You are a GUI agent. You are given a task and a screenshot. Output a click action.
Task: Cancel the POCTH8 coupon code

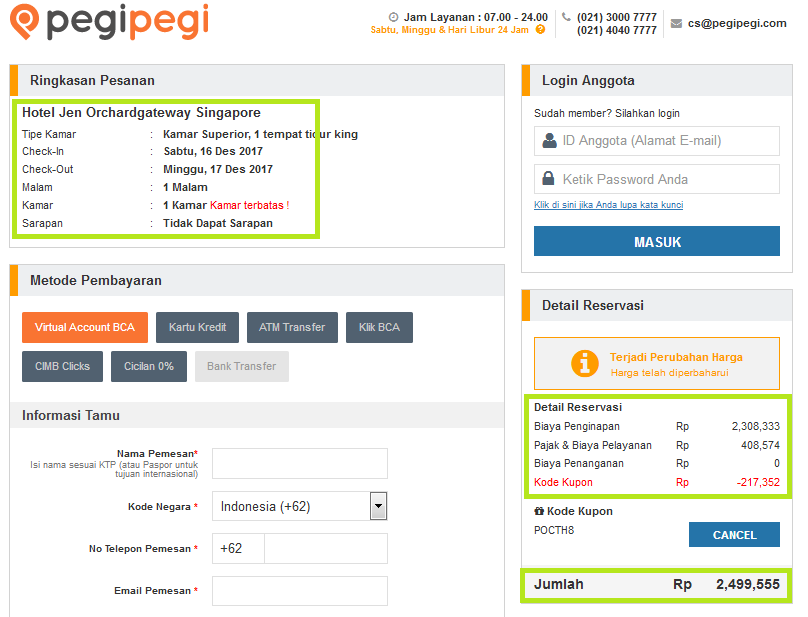click(x=734, y=535)
